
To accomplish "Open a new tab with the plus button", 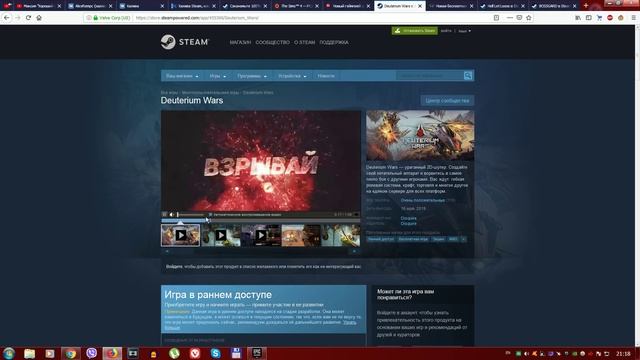I will pyautogui.click(x=586, y=6).
